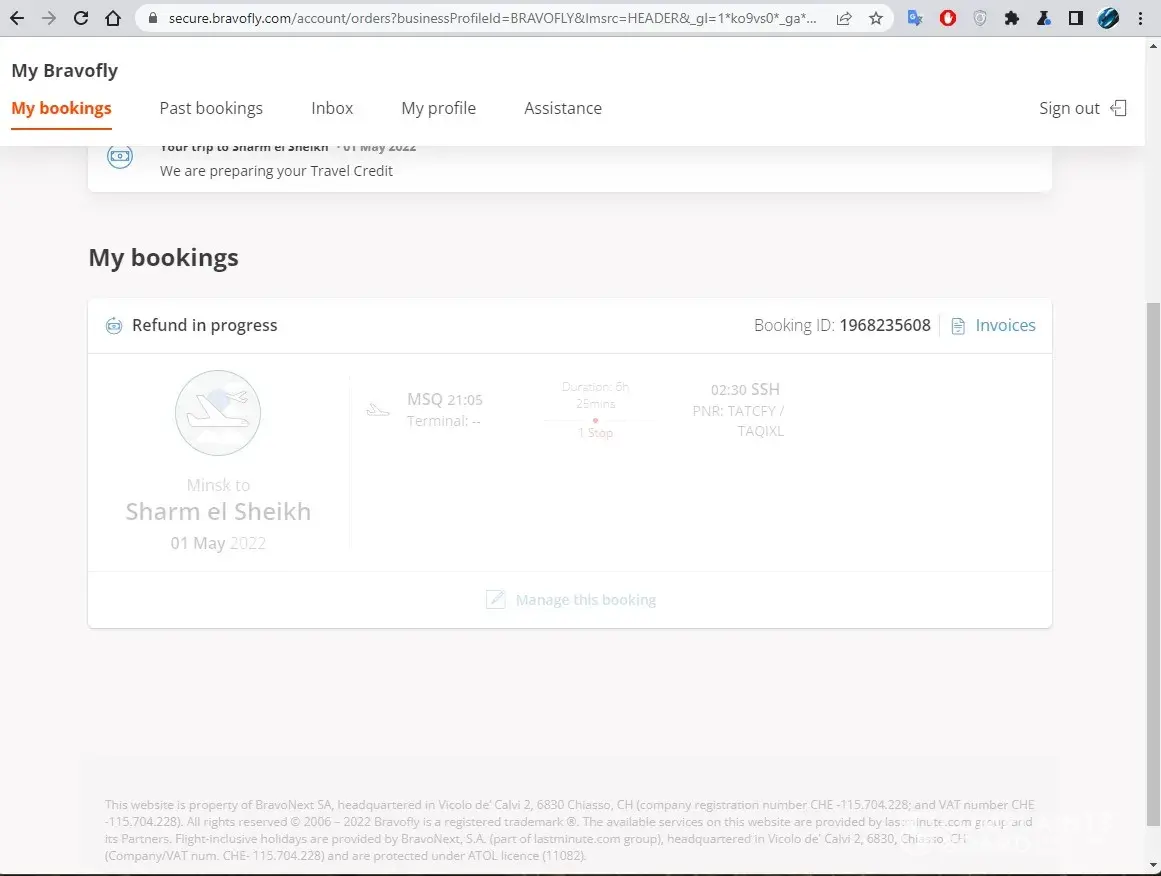Click the scrollbar down arrow
The height and width of the screenshot is (876, 1161).
tap(1153, 865)
